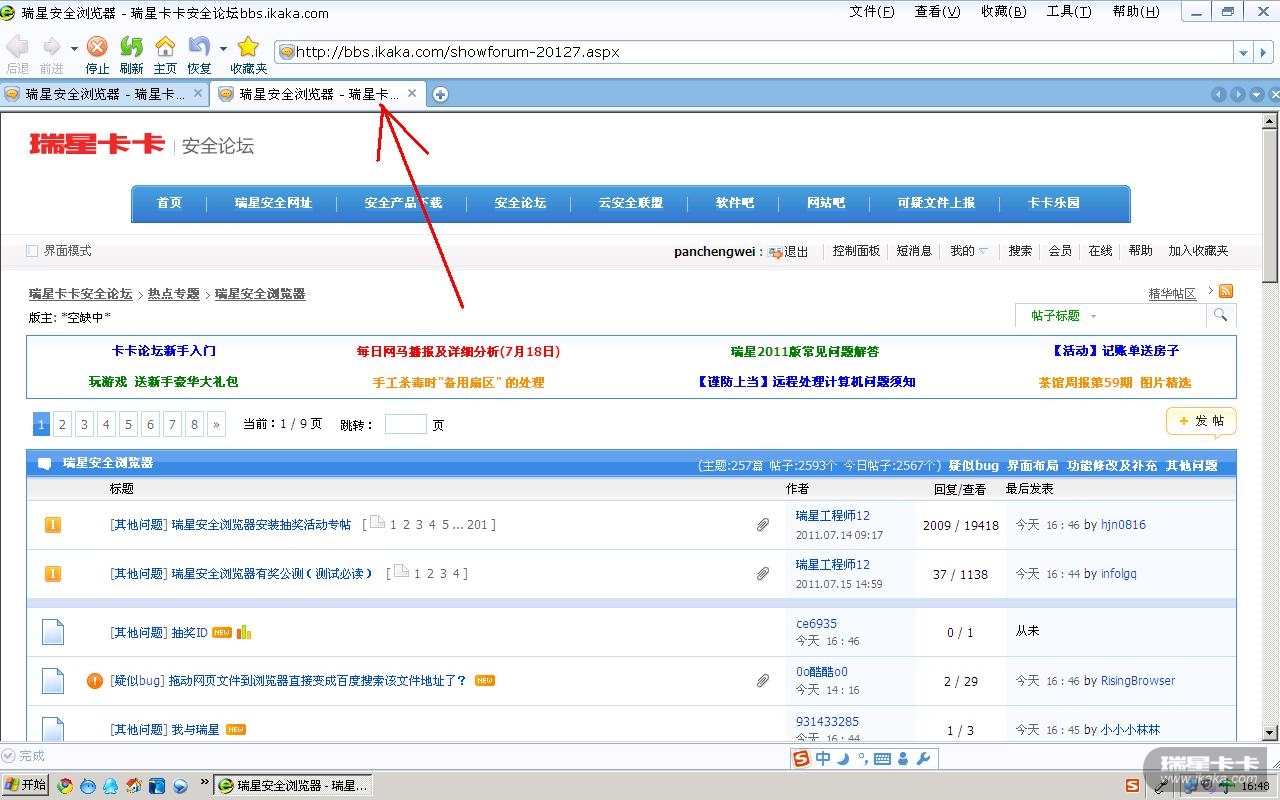Screen dimensions: 1280x800
Task: Click the vertical scrollbar down arrow
Action: pyautogui.click(x=1271, y=733)
